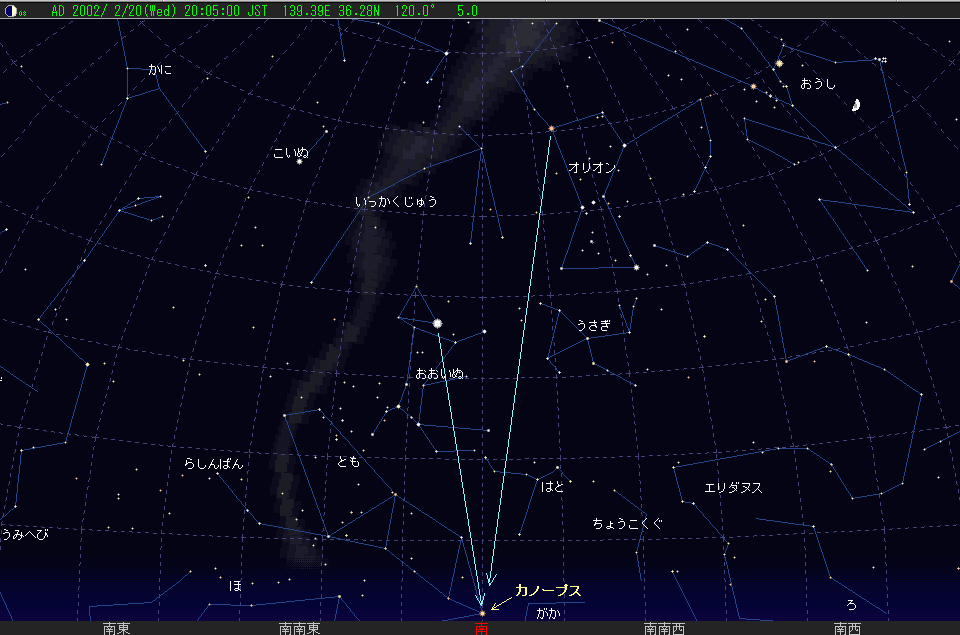Click the 南南東 direction label
Screen dimensions: 960x635
tap(299, 628)
